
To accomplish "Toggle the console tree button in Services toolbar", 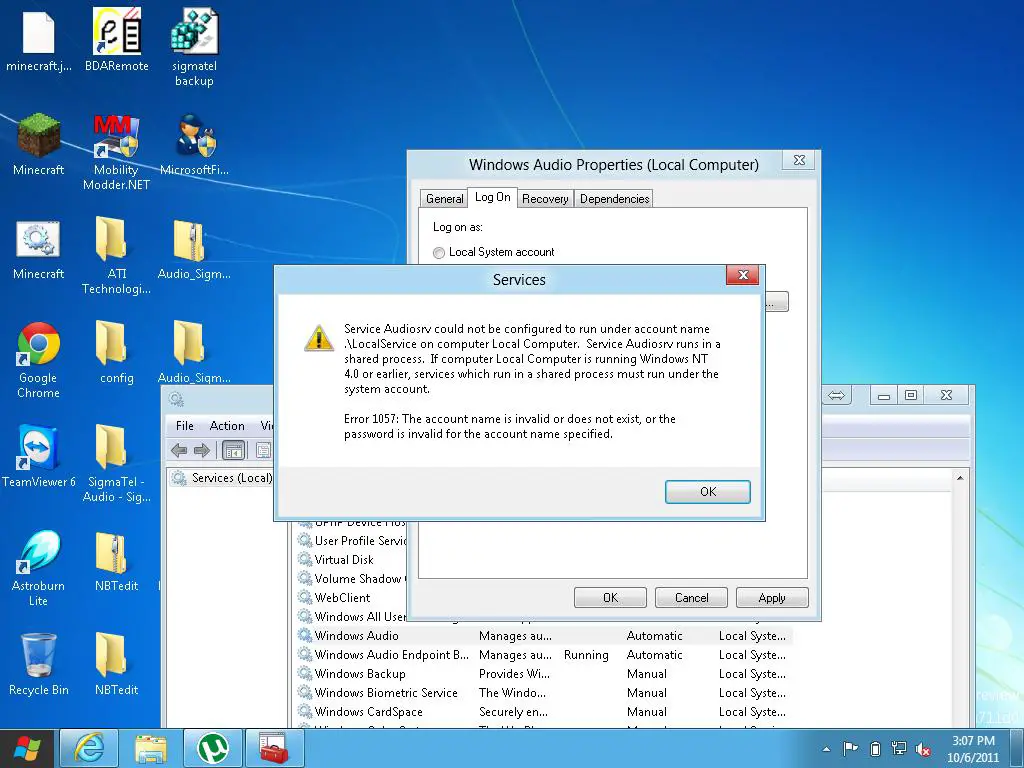I will [233, 450].
